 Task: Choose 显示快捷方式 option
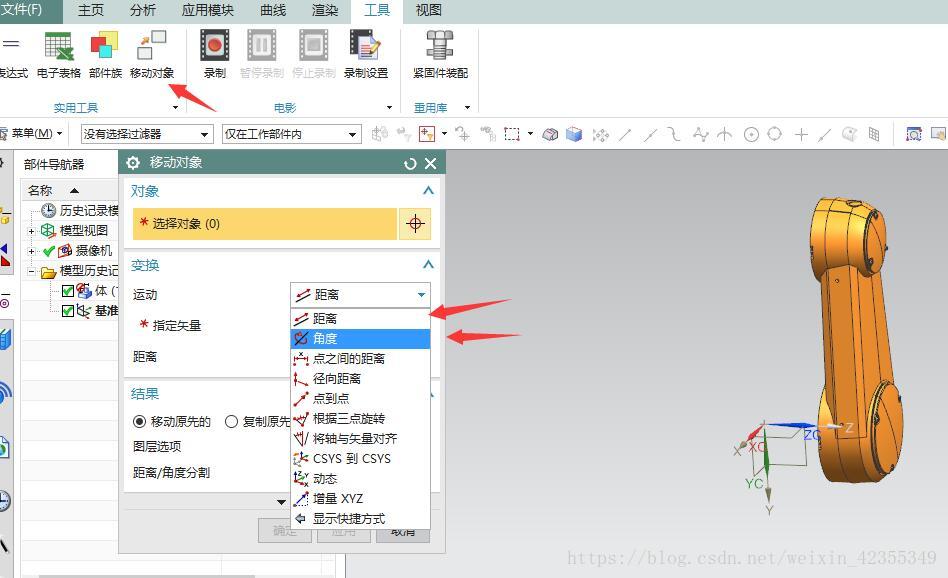pos(360,518)
